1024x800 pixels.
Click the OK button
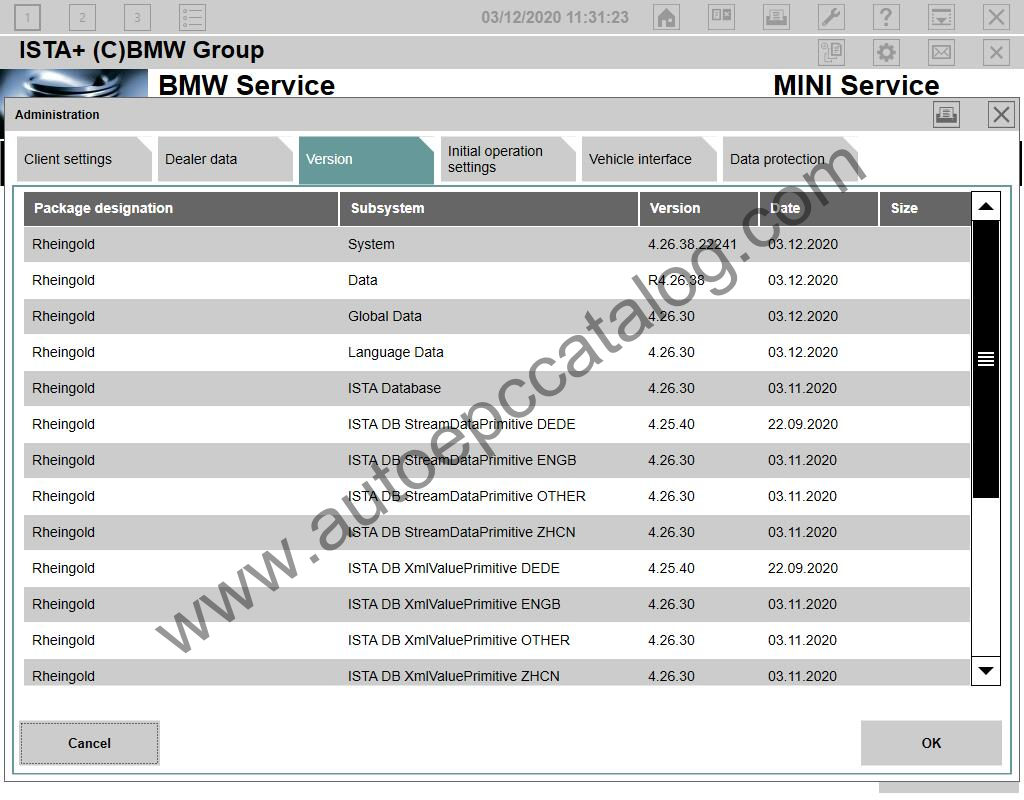[x=931, y=743]
